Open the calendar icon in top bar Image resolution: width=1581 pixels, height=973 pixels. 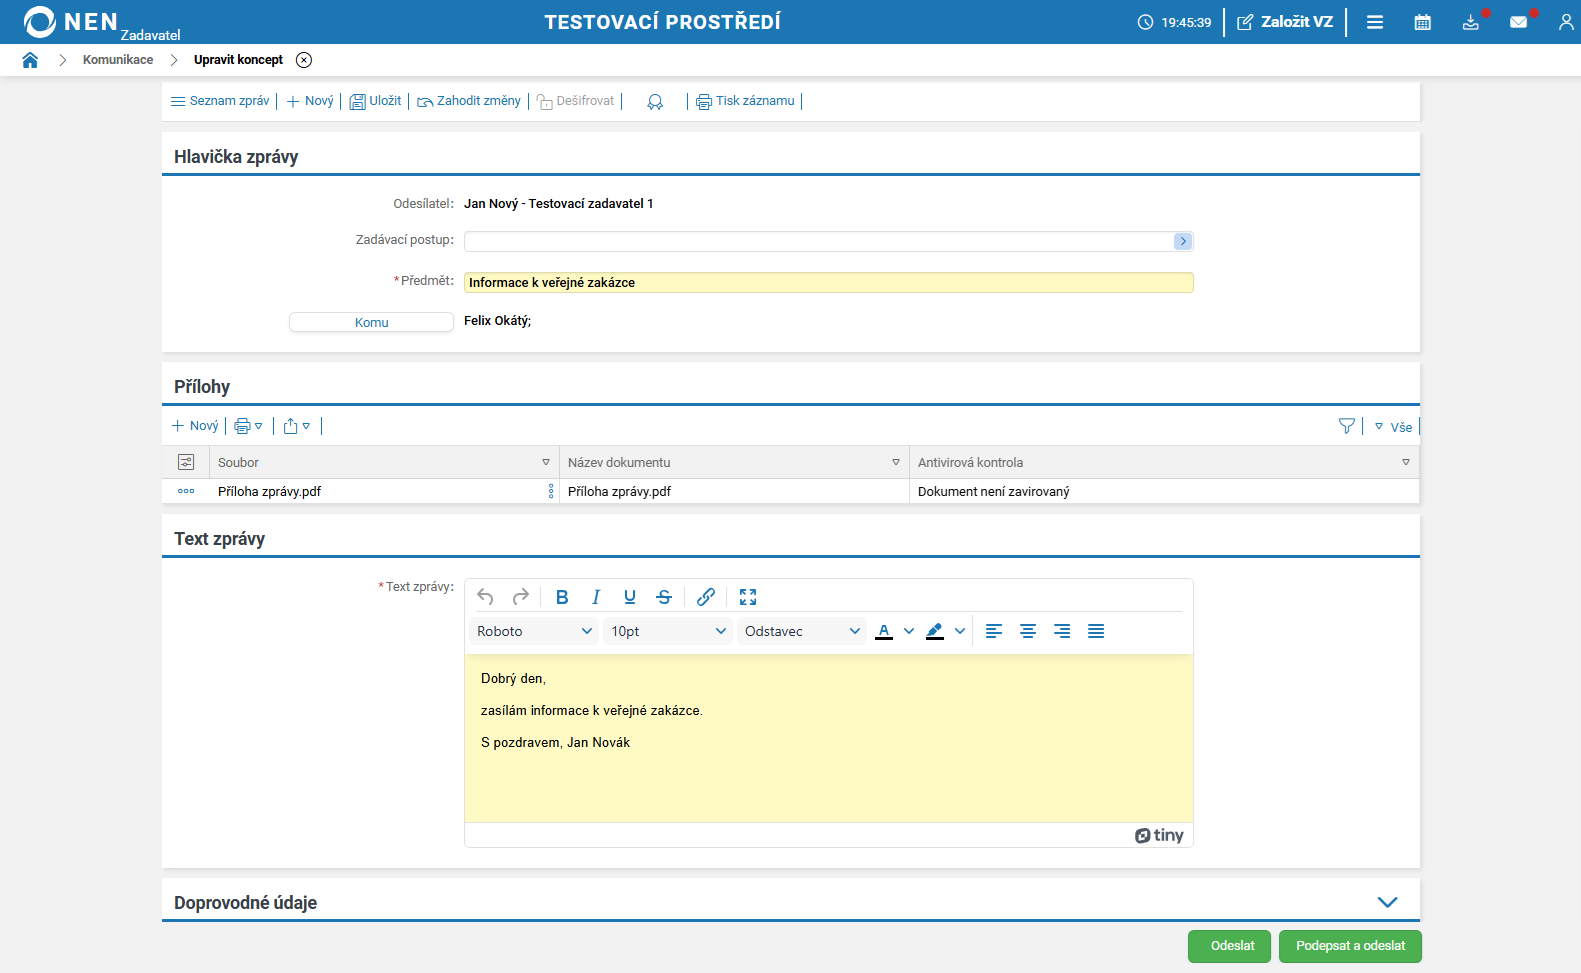[x=1422, y=22]
